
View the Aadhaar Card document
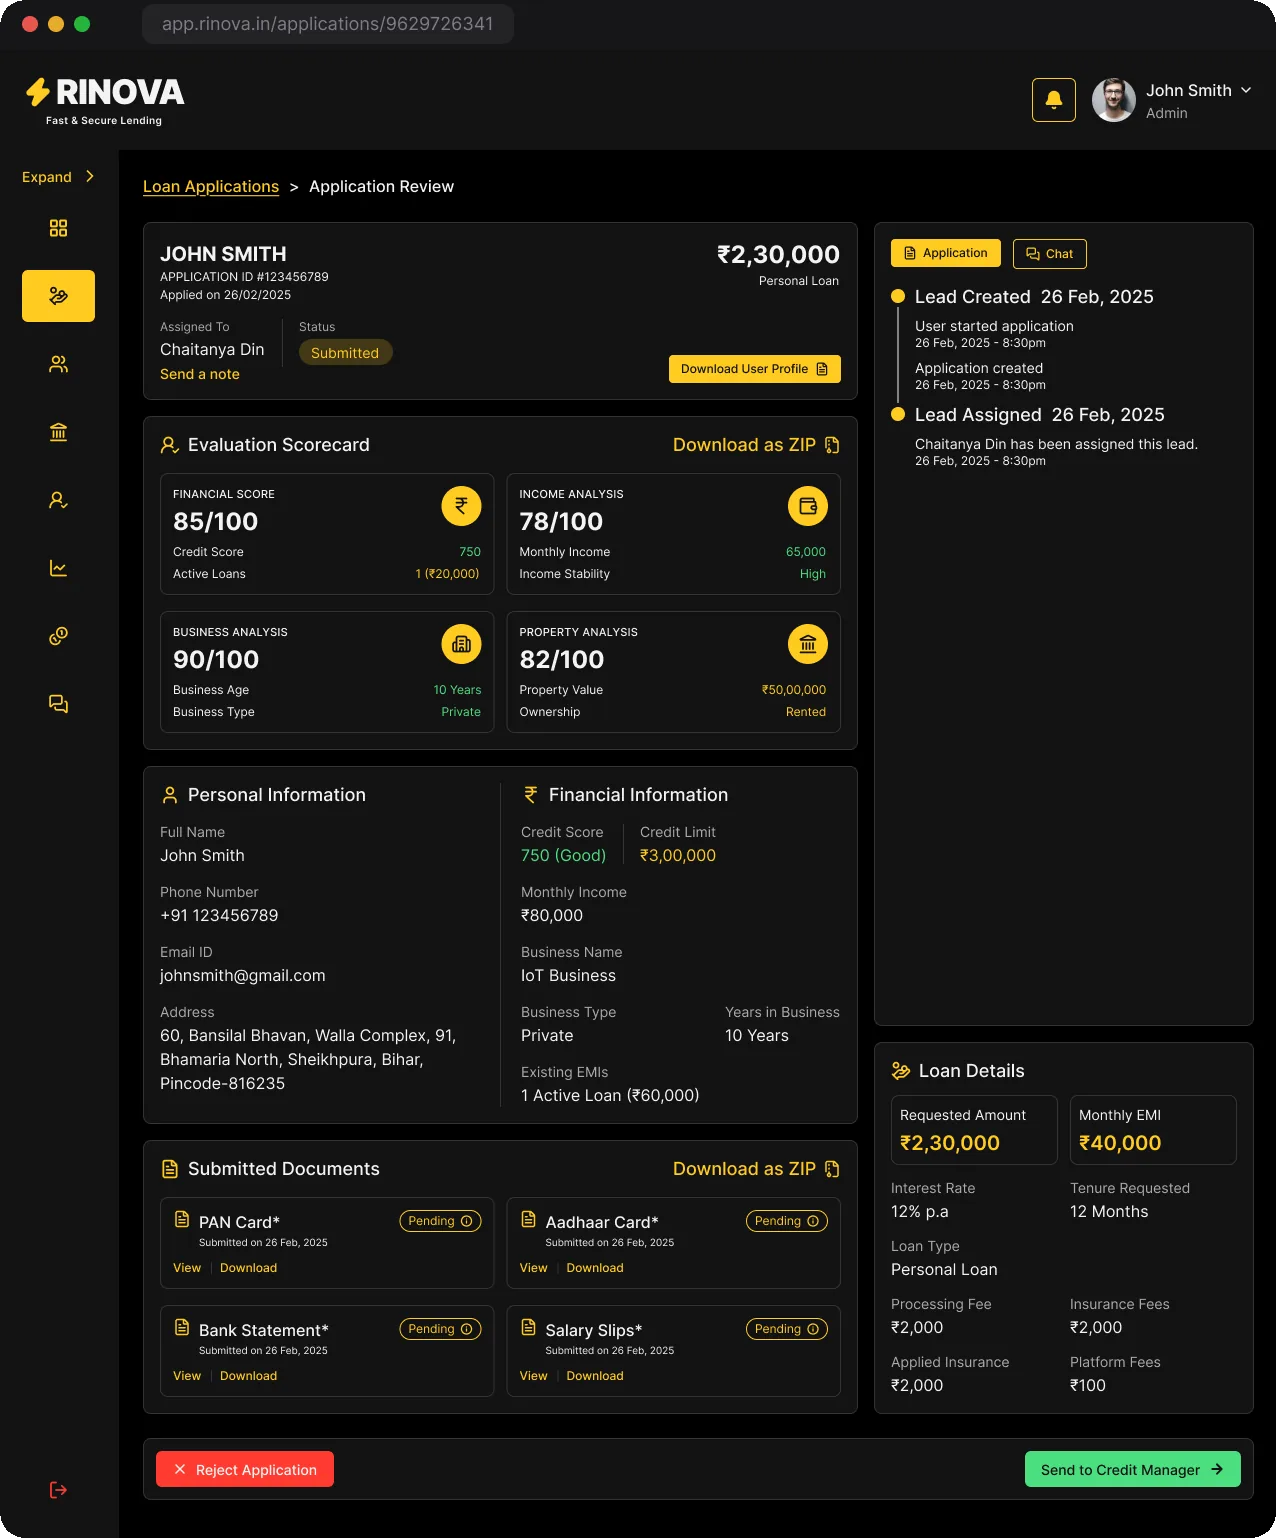pos(534,1268)
